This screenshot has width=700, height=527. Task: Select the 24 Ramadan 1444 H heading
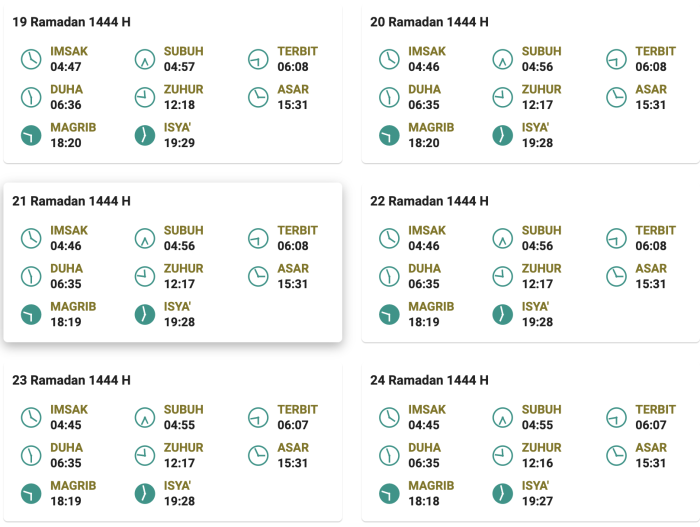[x=429, y=380]
